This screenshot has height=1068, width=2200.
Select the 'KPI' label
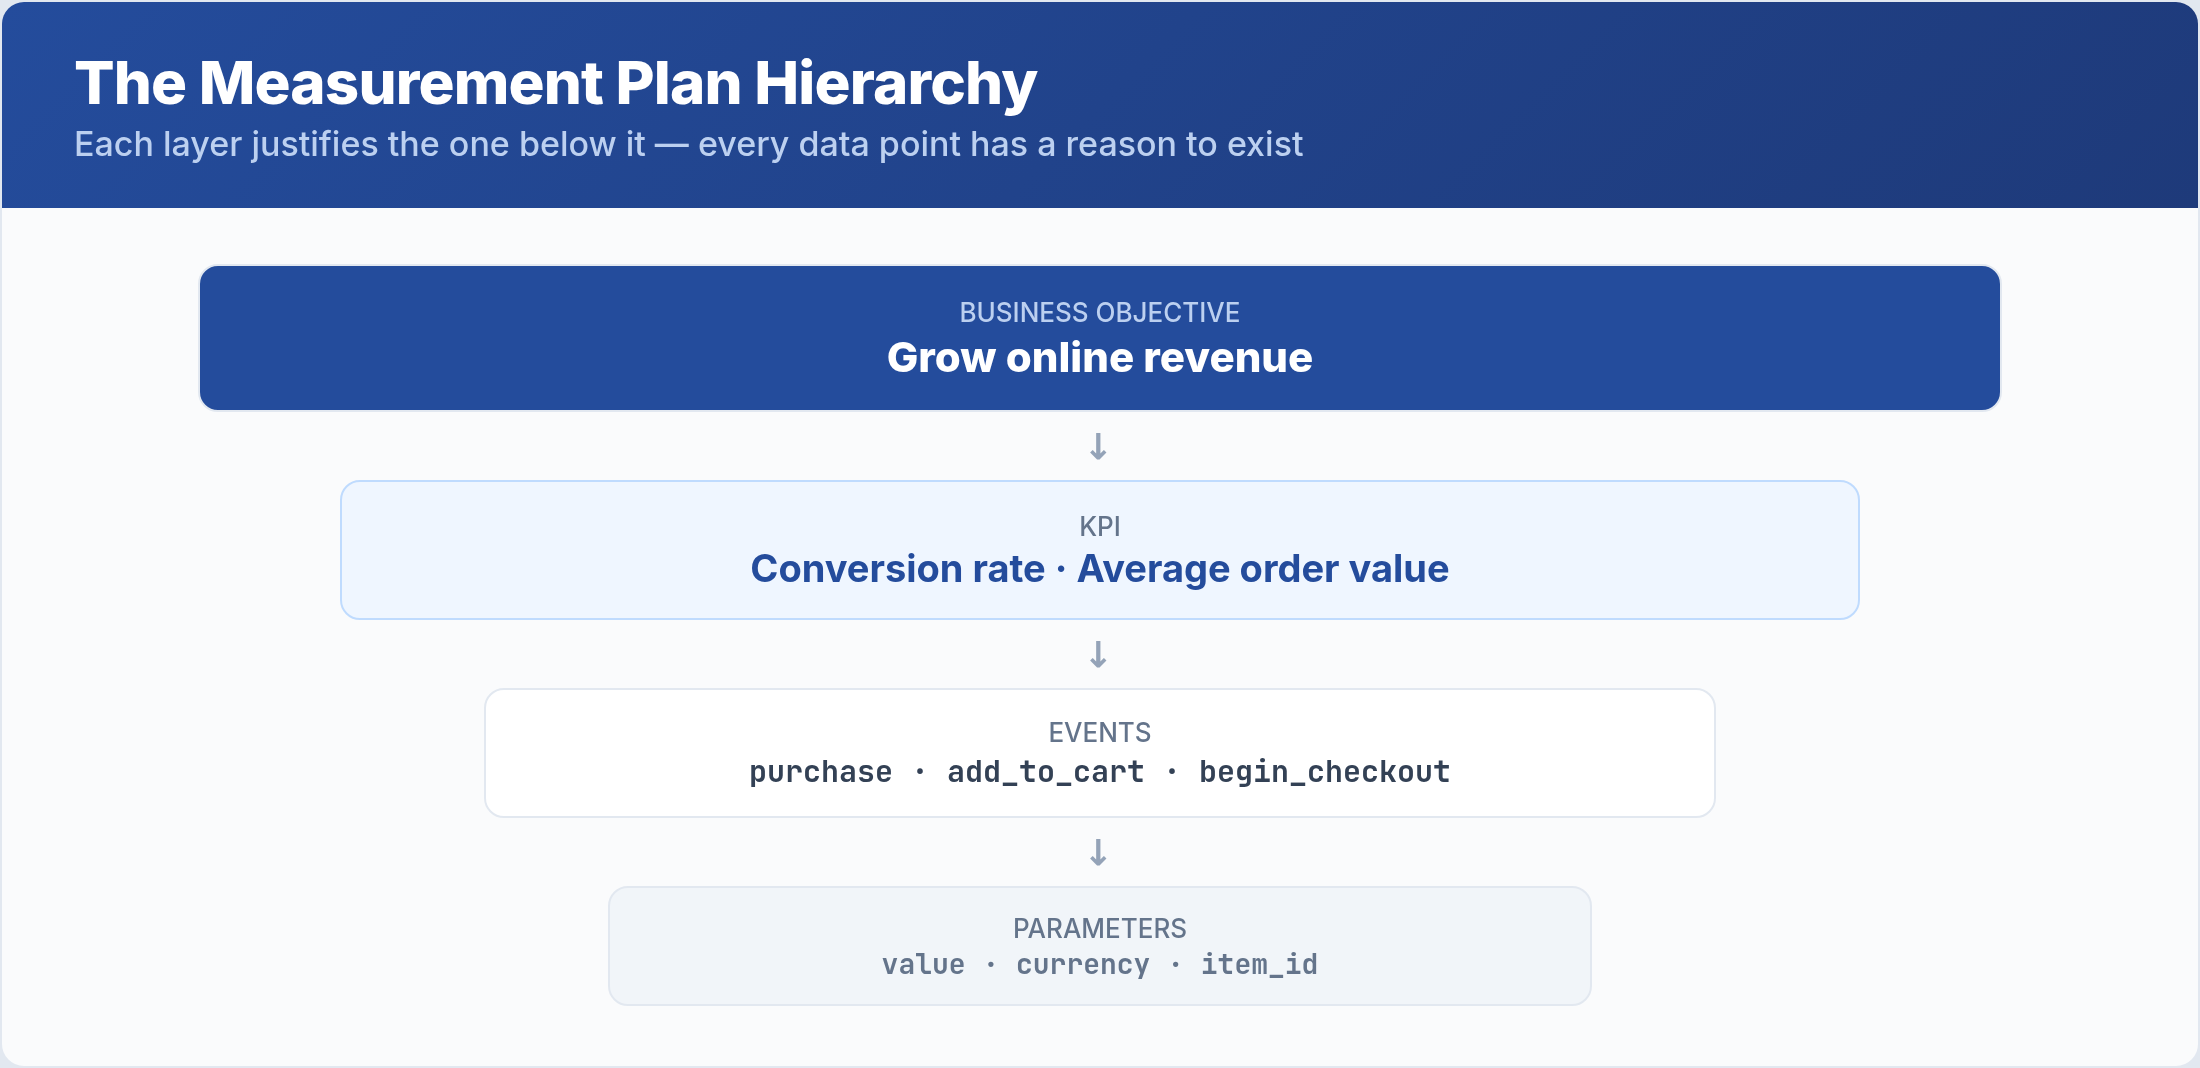pos(1100,527)
